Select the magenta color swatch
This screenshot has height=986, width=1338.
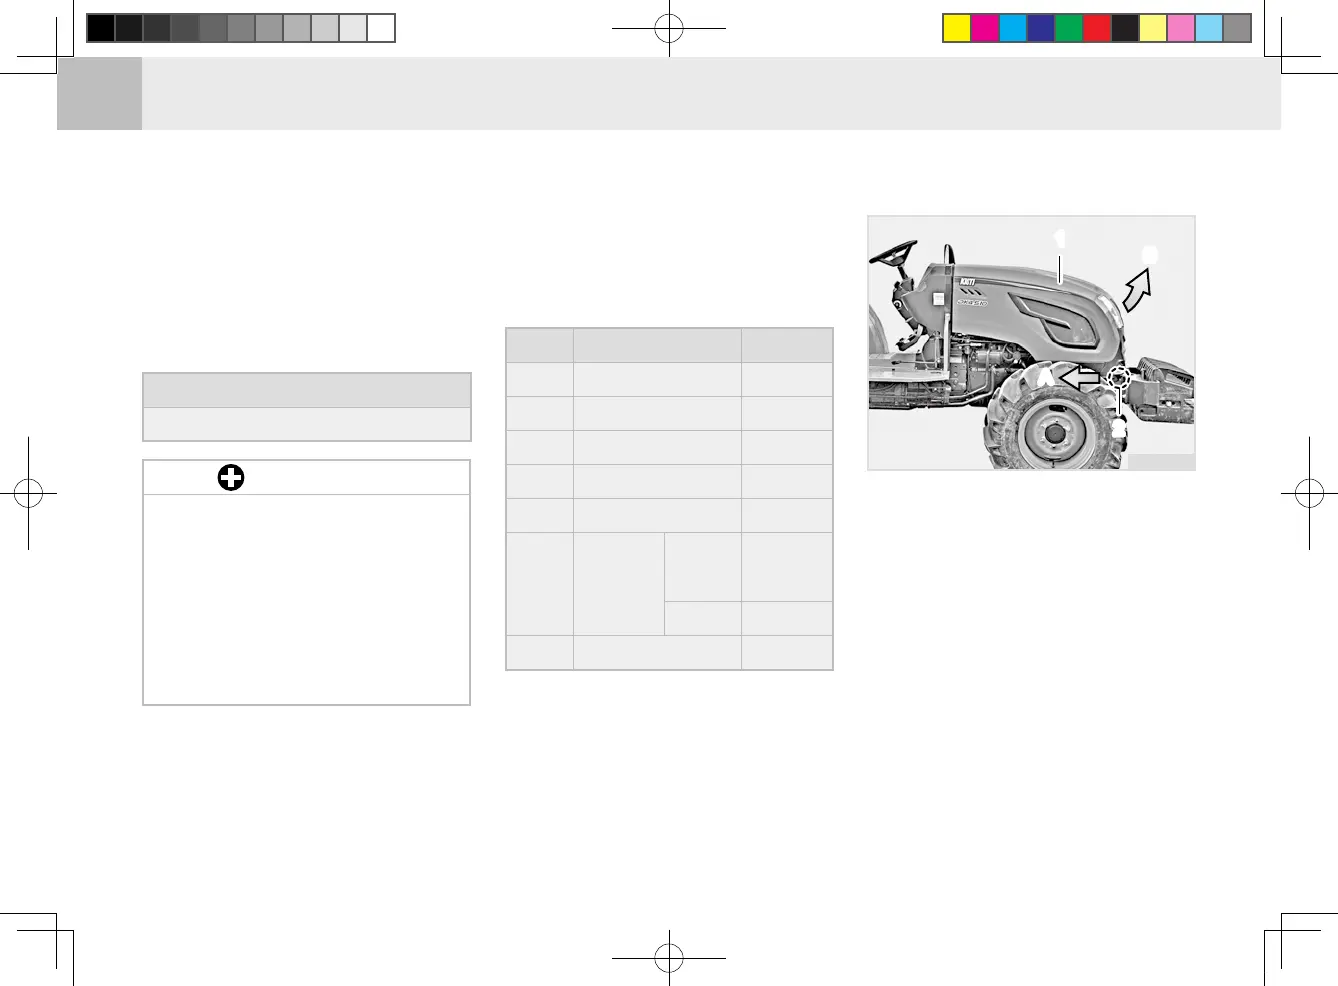[x=985, y=28]
